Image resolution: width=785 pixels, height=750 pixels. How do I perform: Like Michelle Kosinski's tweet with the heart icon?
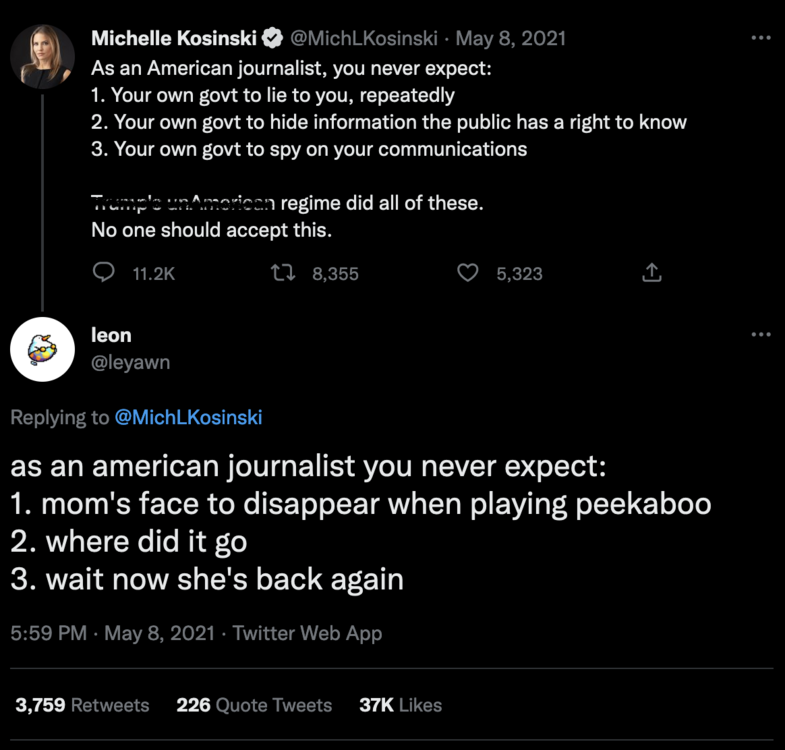point(467,273)
